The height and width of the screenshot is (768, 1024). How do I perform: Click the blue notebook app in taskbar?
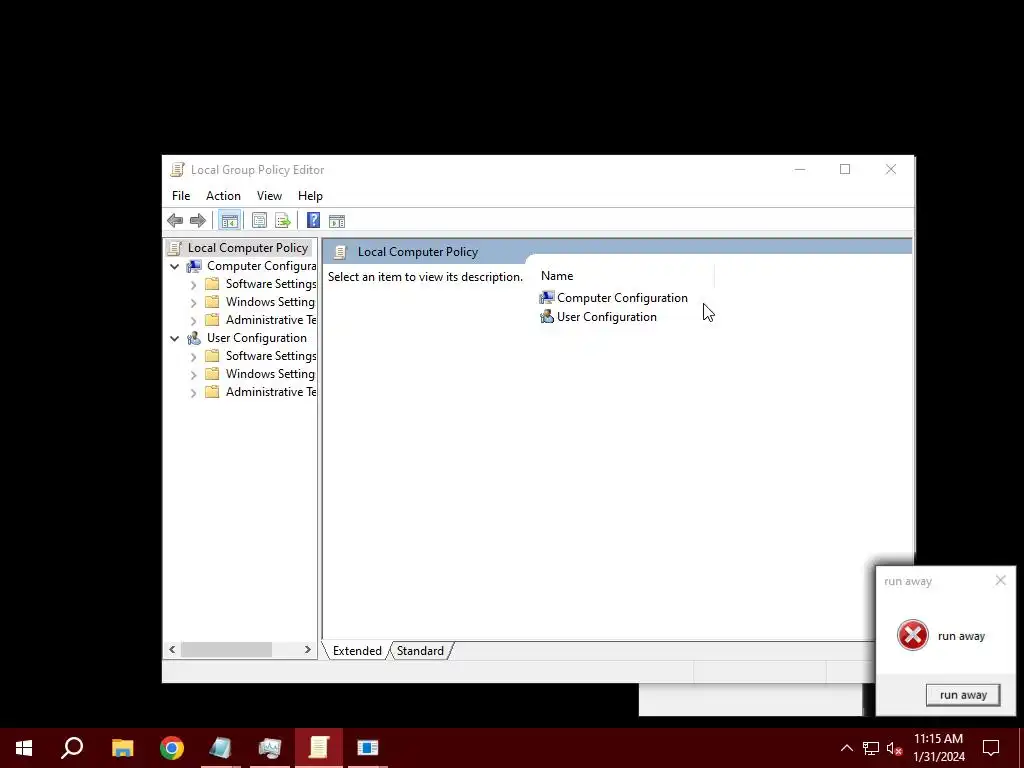click(221, 748)
